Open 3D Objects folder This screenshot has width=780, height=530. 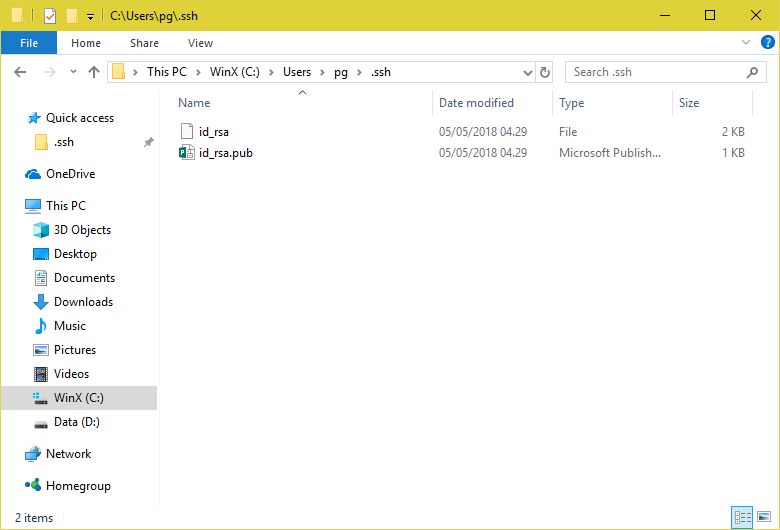click(x=82, y=229)
